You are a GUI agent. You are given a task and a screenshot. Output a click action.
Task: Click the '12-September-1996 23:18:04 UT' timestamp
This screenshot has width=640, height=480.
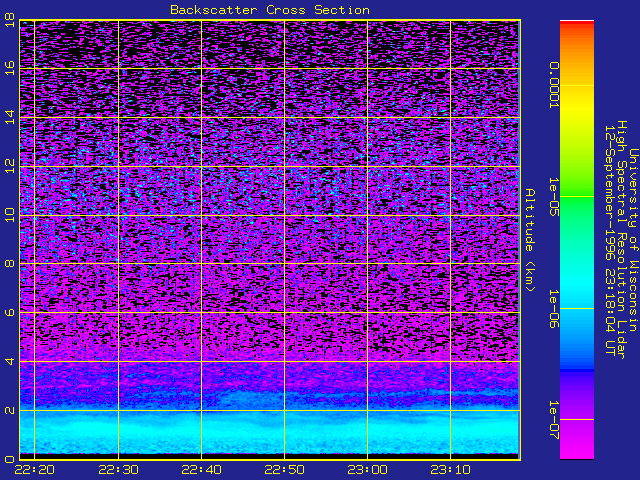click(x=610, y=240)
